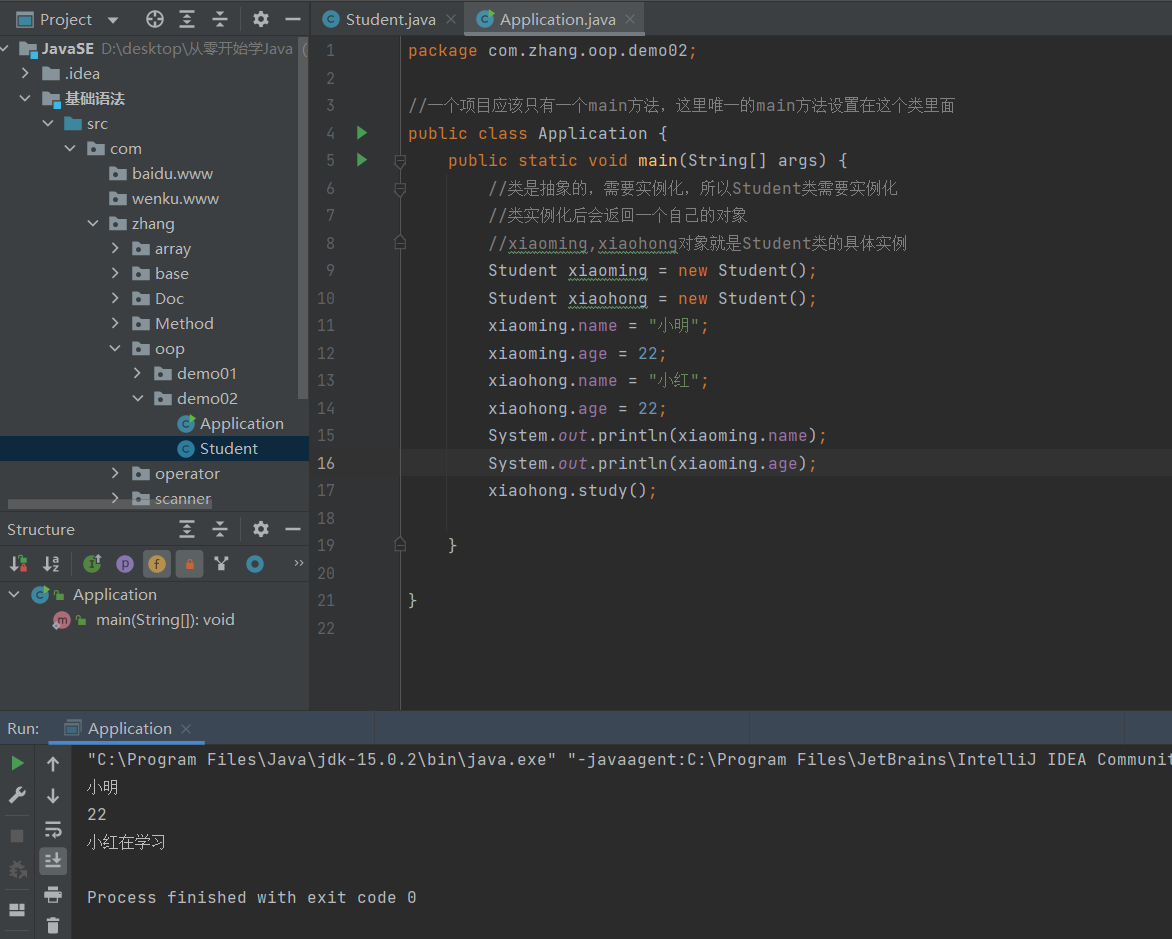Collapse Application node in Structure tree
1172x939 pixels.
[14, 594]
